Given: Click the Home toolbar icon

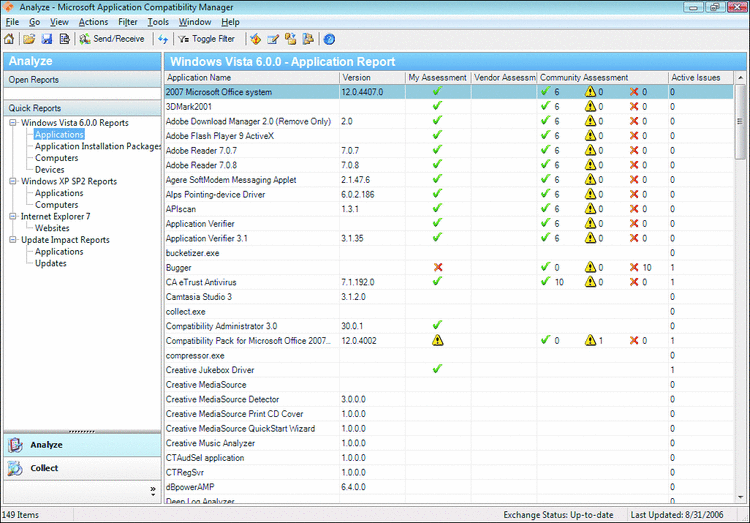Looking at the screenshot, I should click(x=9, y=39).
